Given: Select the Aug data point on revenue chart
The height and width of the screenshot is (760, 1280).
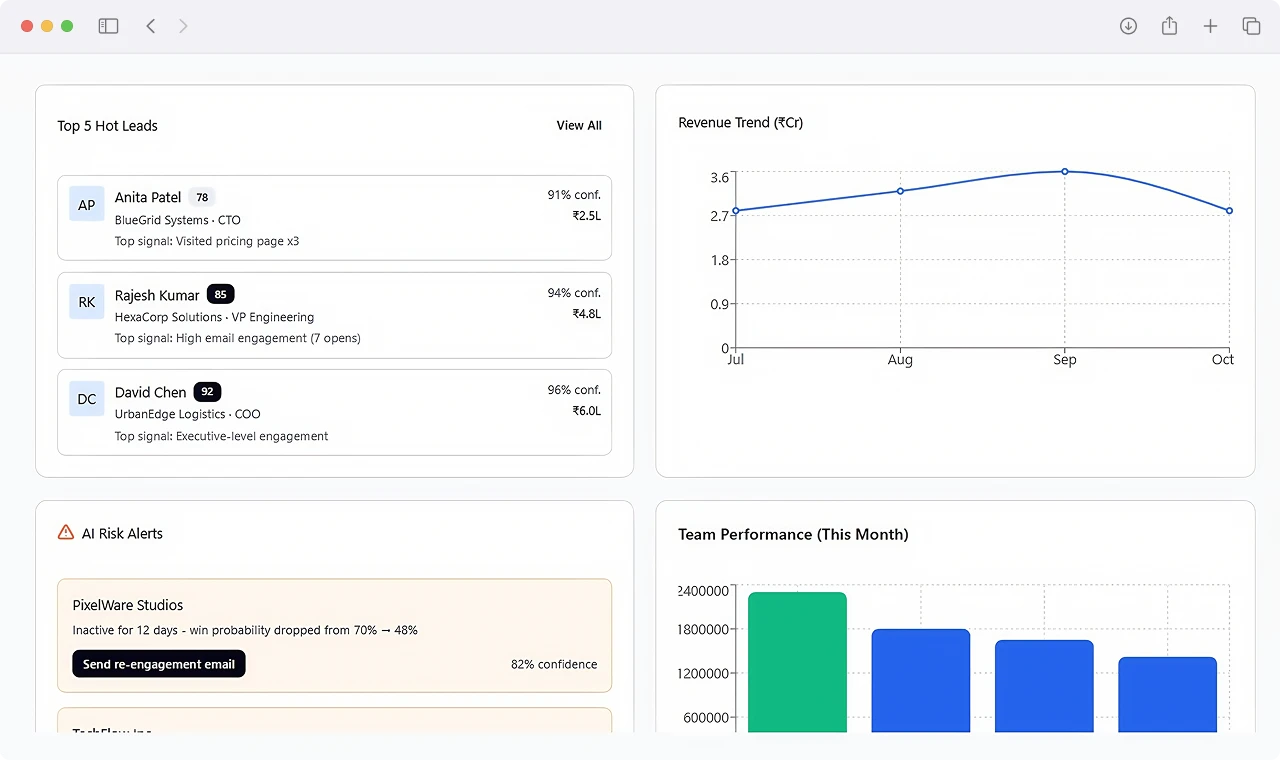Looking at the screenshot, I should (900, 191).
